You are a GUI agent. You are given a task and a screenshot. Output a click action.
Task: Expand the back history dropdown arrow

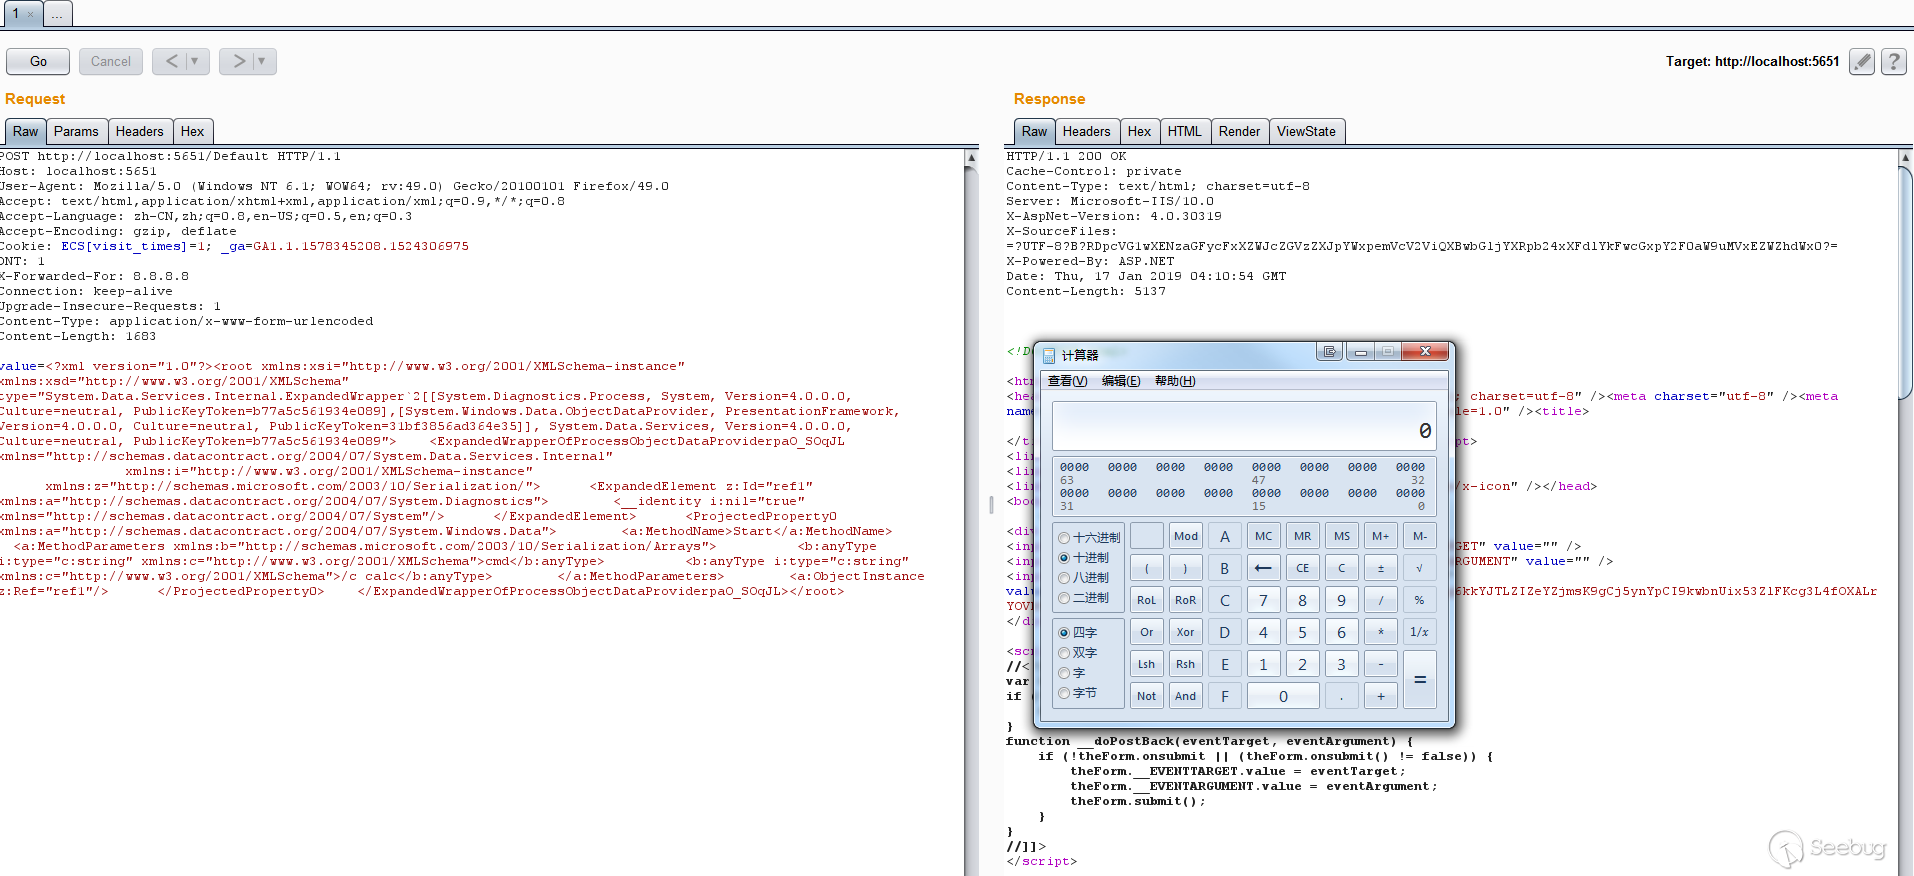tap(195, 62)
